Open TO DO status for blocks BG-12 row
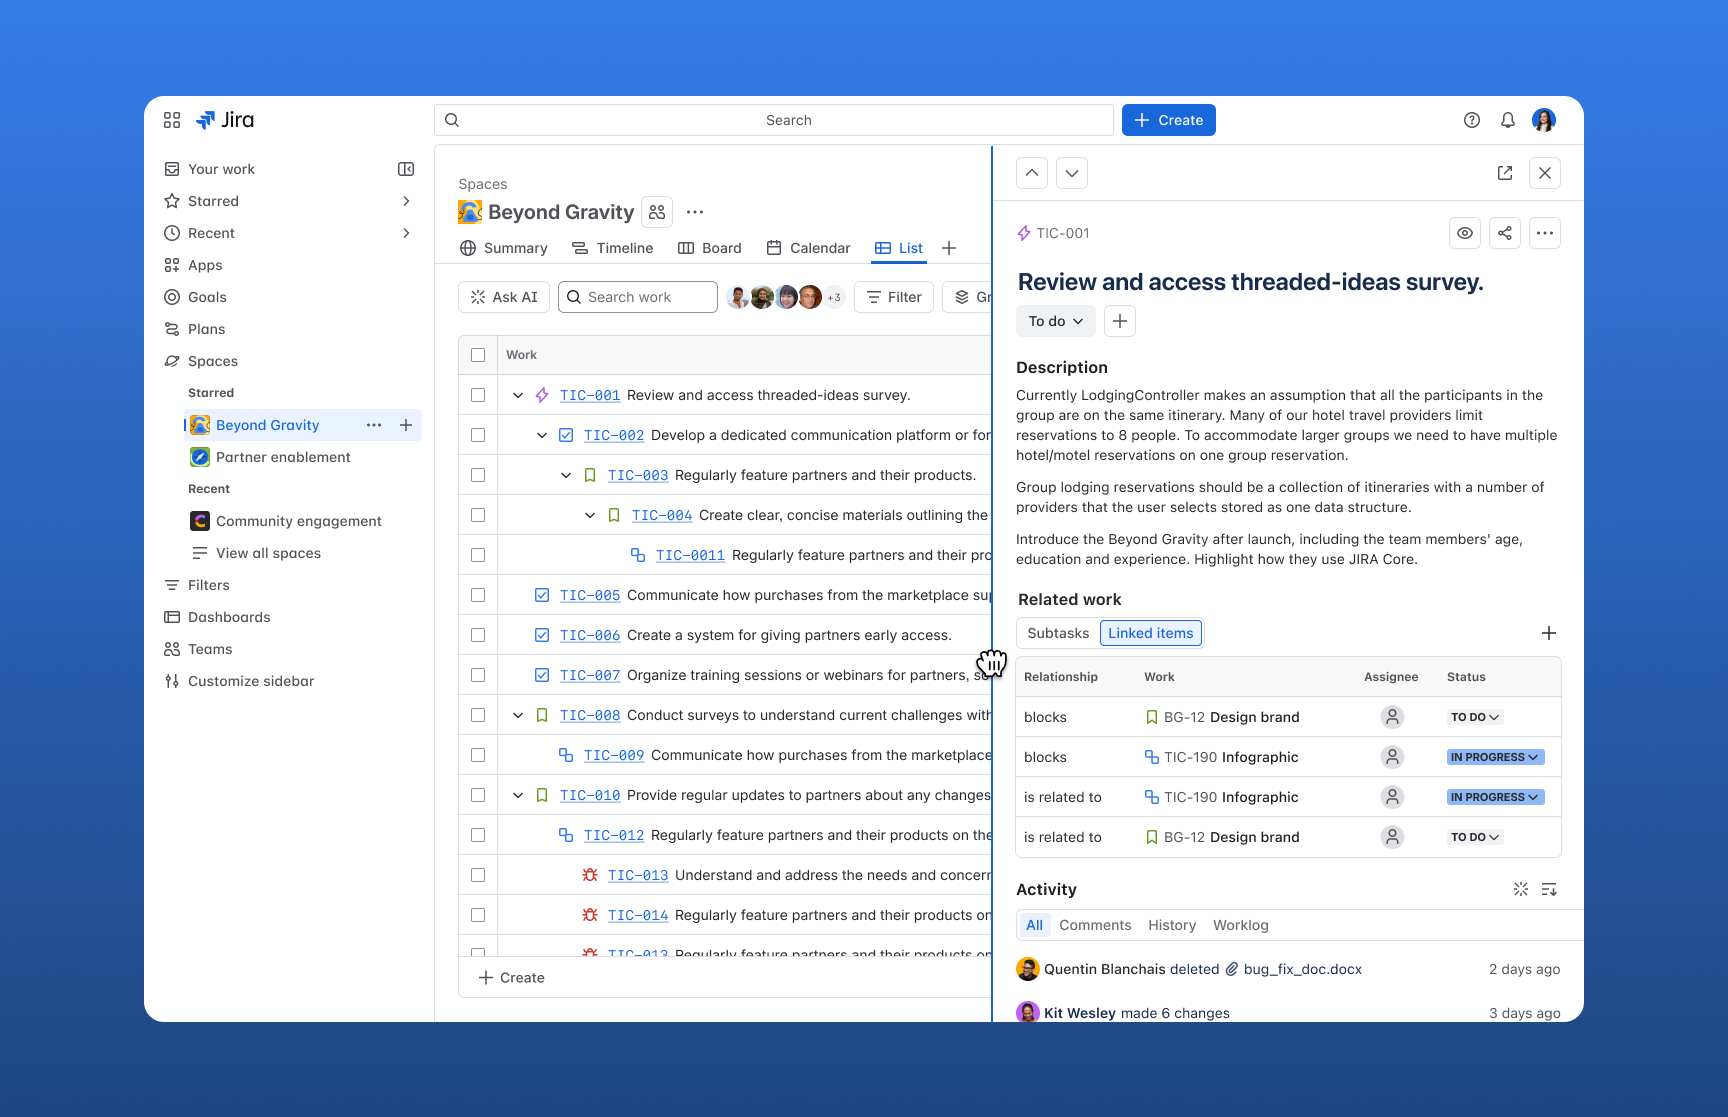This screenshot has height=1117, width=1728. tap(1475, 717)
